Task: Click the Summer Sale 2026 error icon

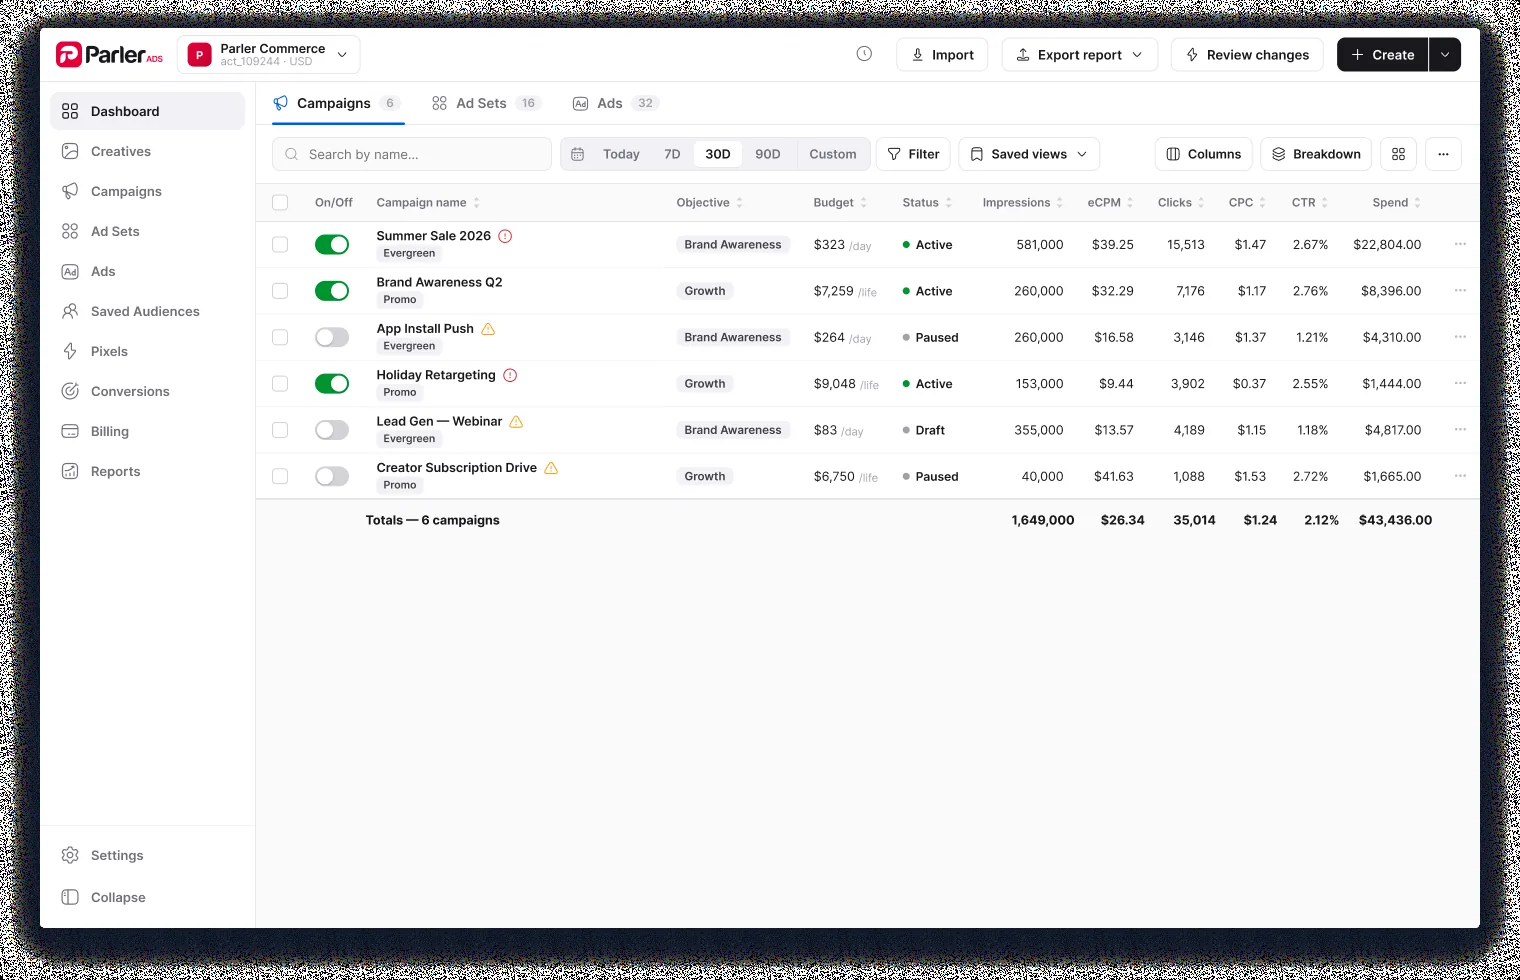Action: point(505,236)
